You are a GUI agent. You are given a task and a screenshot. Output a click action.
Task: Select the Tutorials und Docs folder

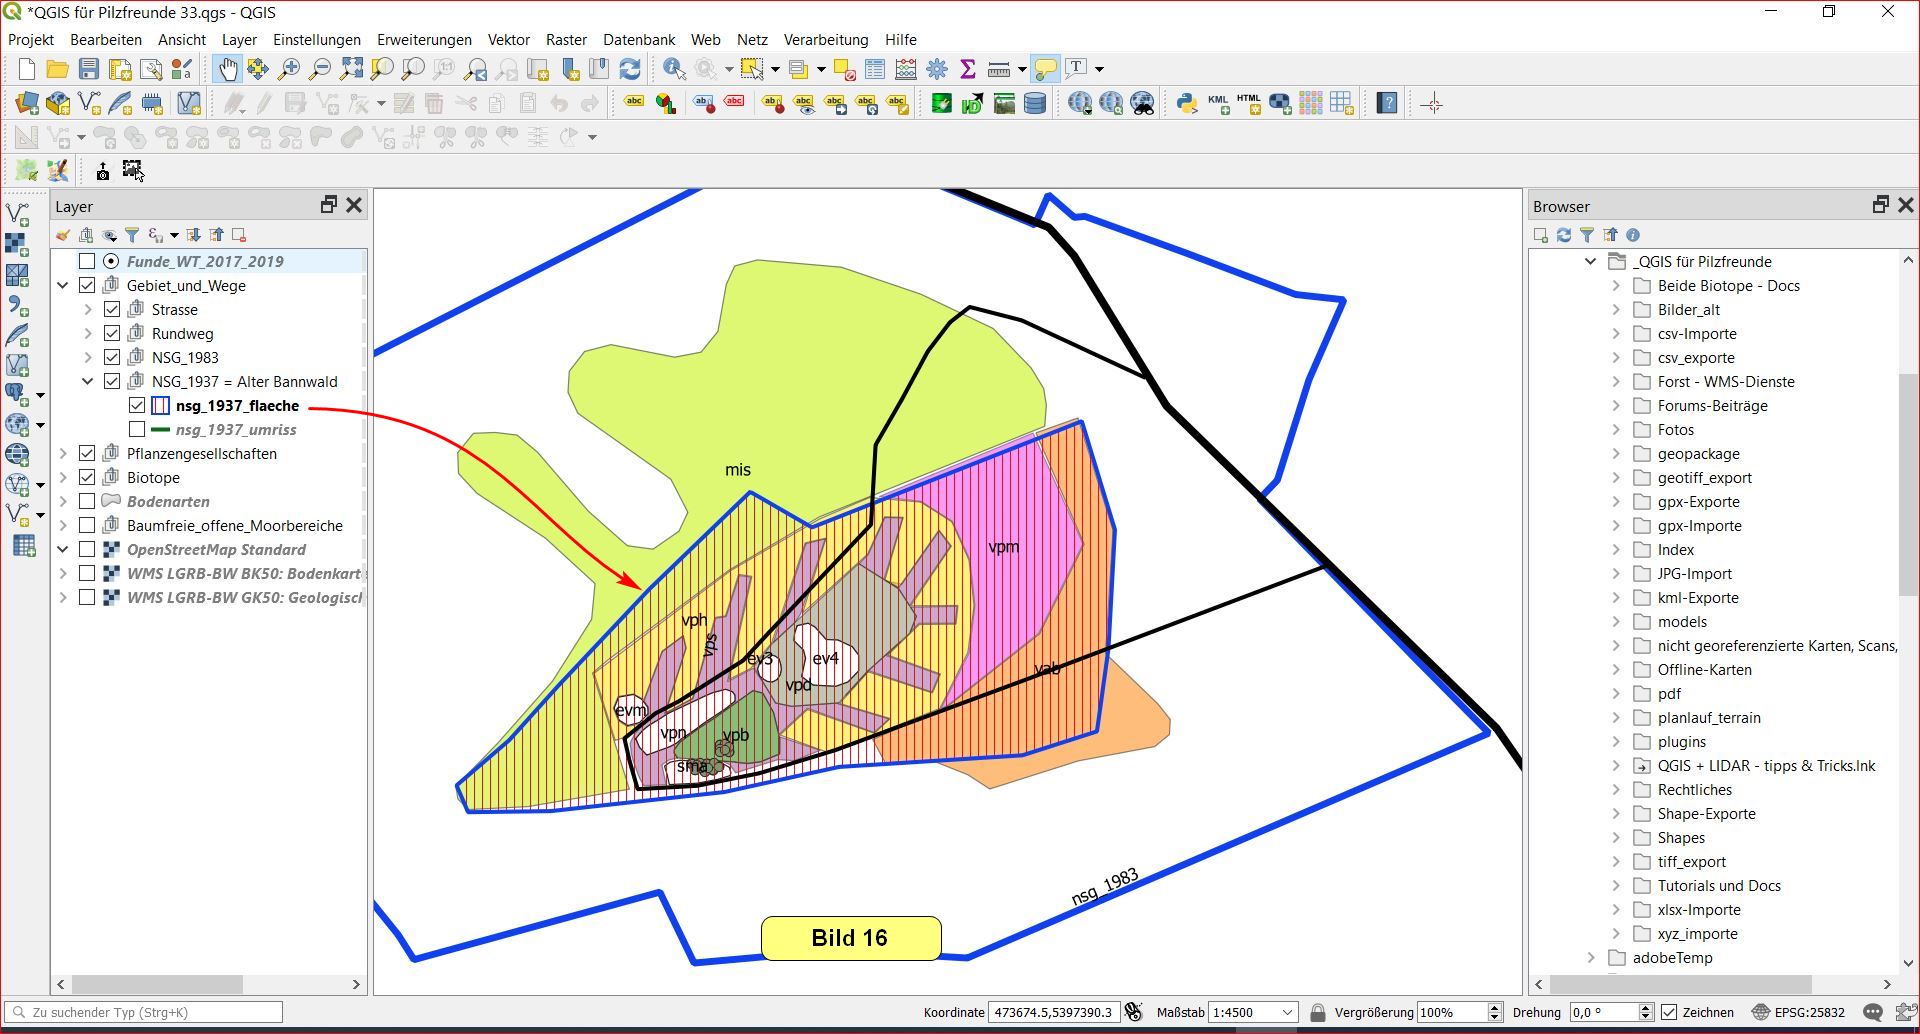coord(1718,885)
